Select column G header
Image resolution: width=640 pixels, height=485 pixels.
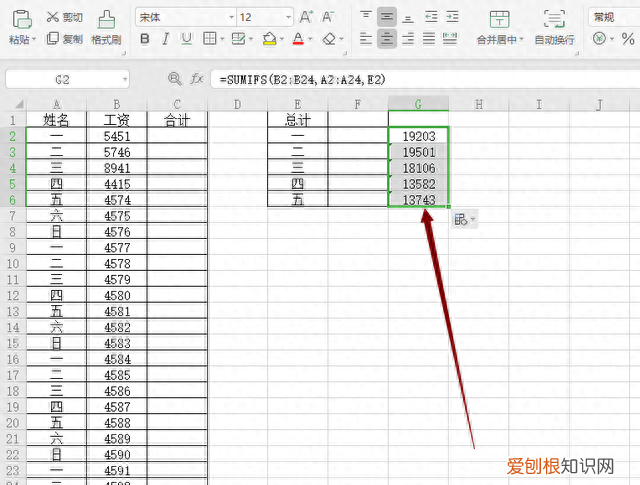418,103
